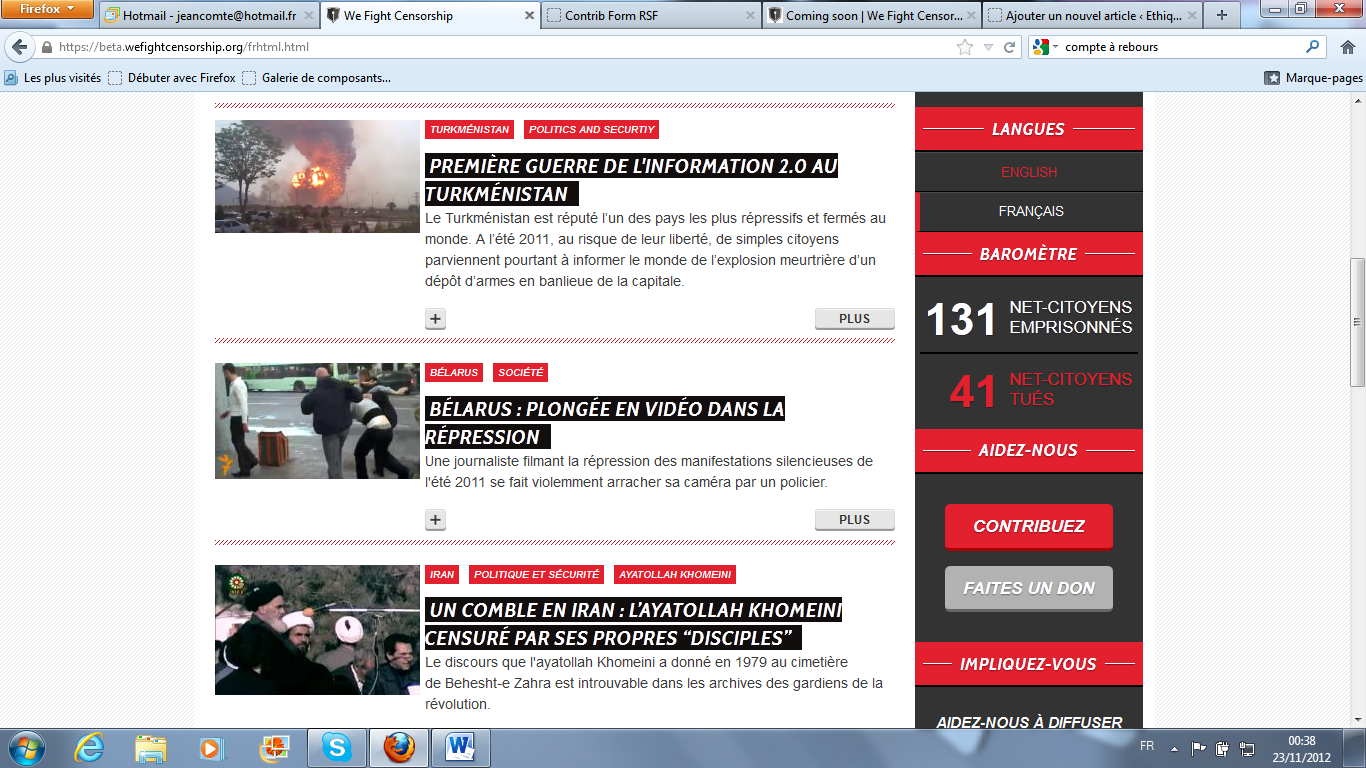Click the Firefox back arrow button
The image size is (1366, 768).
[19, 47]
